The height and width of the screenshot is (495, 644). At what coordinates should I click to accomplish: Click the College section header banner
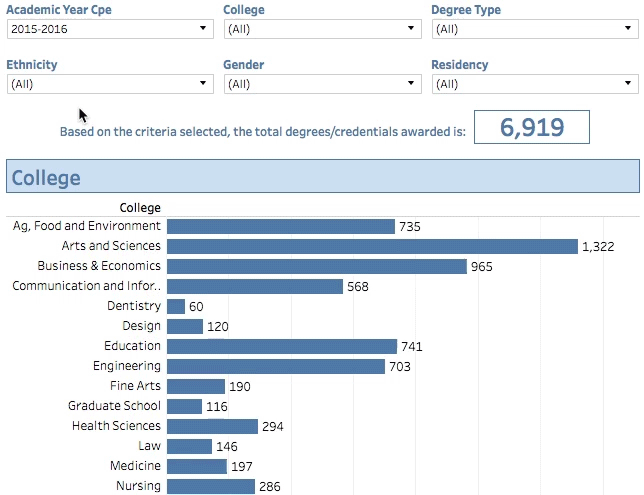click(323, 176)
